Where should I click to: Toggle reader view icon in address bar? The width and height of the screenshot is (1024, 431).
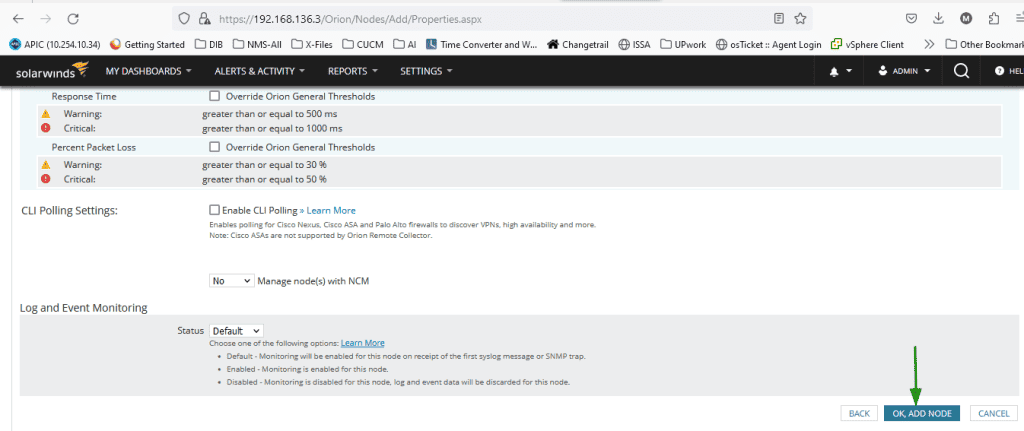click(x=778, y=18)
